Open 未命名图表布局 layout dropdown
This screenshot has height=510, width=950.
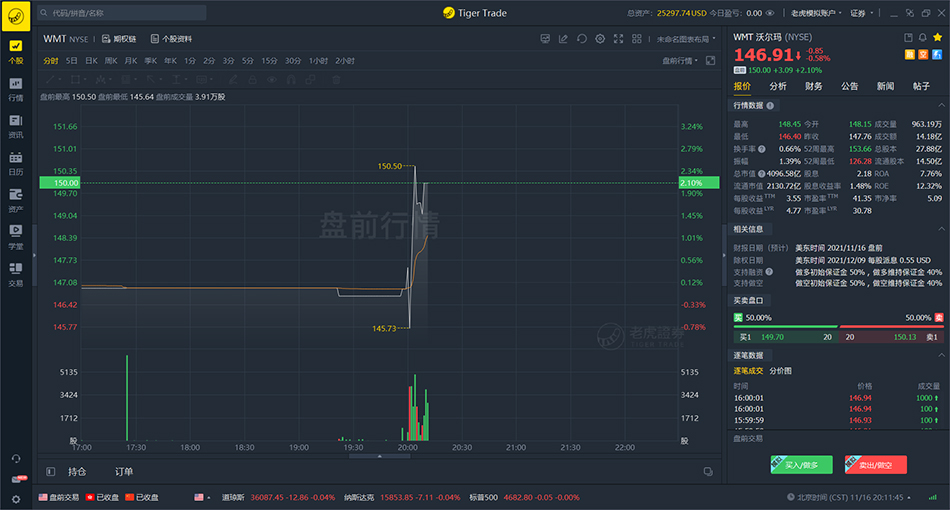[x=686, y=39]
